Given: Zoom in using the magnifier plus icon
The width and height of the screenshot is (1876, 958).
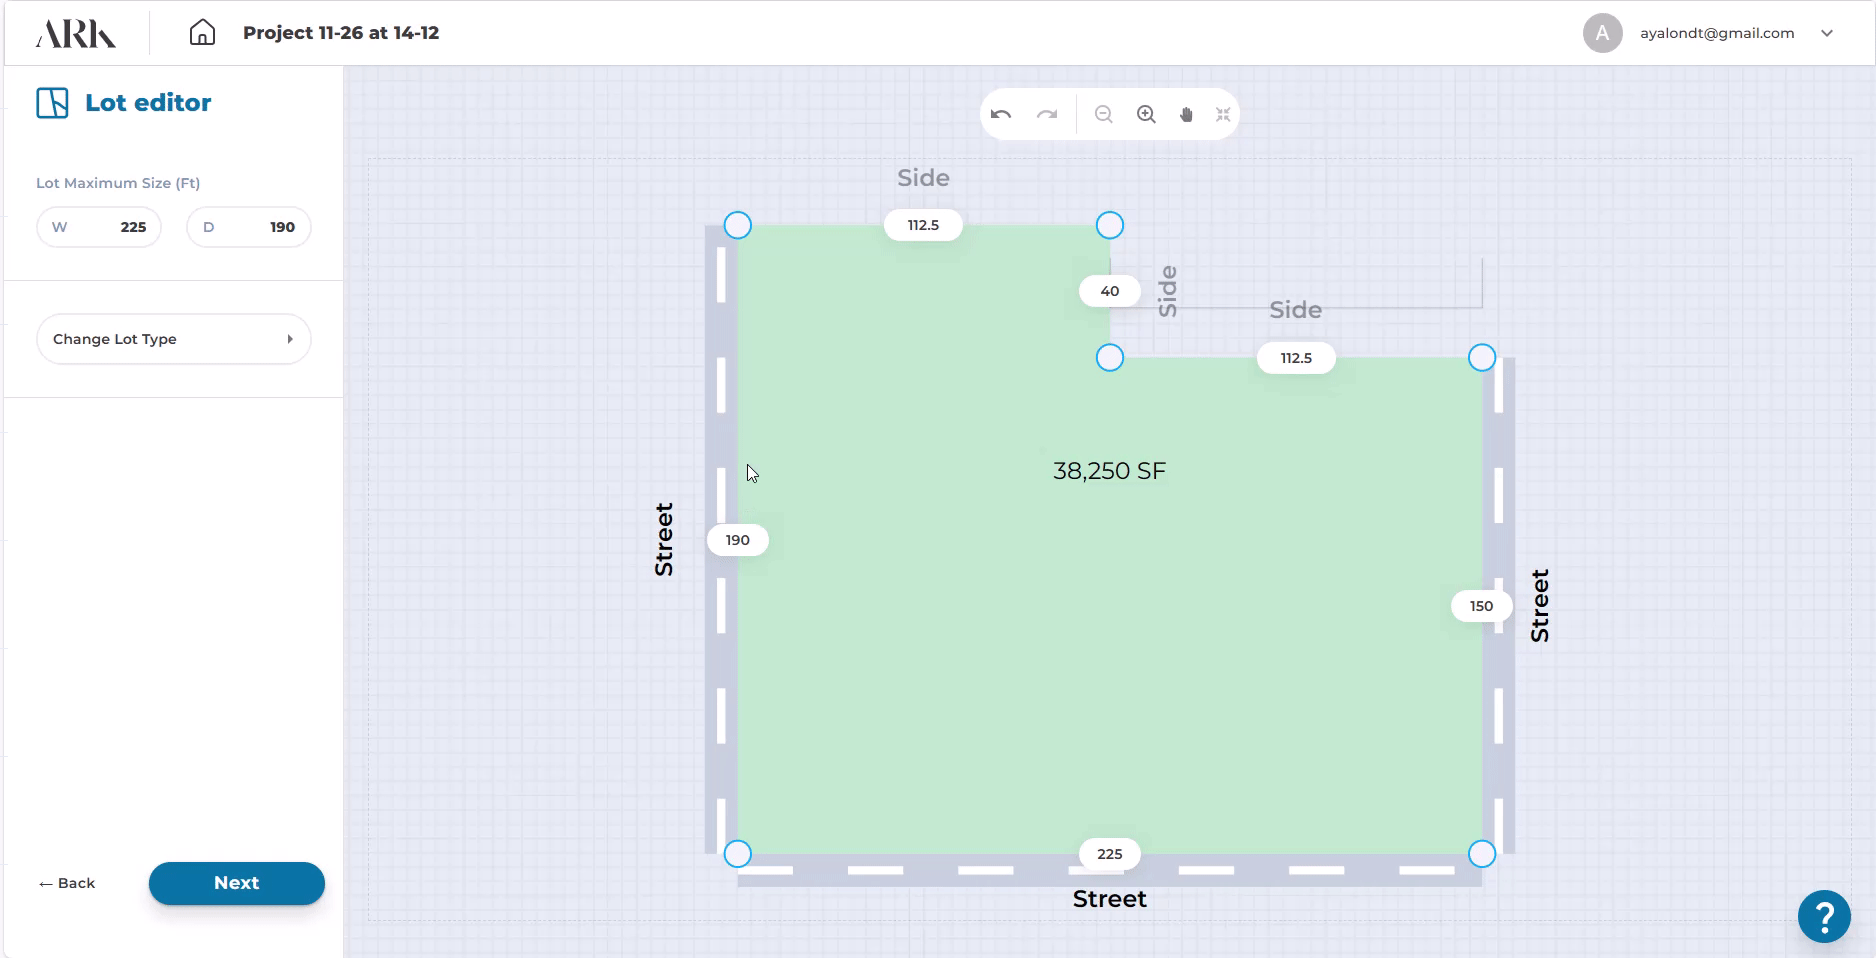Looking at the screenshot, I should [1146, 115].
